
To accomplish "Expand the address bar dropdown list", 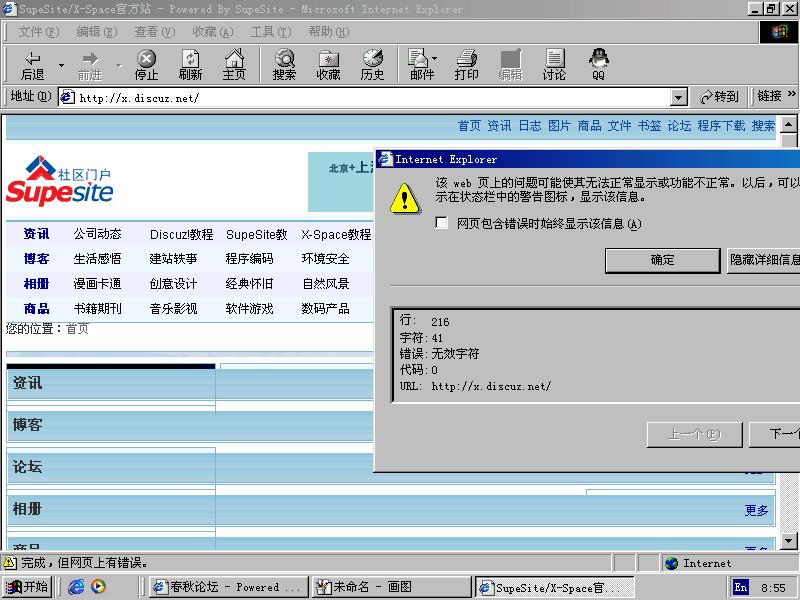I will (679, 97).
